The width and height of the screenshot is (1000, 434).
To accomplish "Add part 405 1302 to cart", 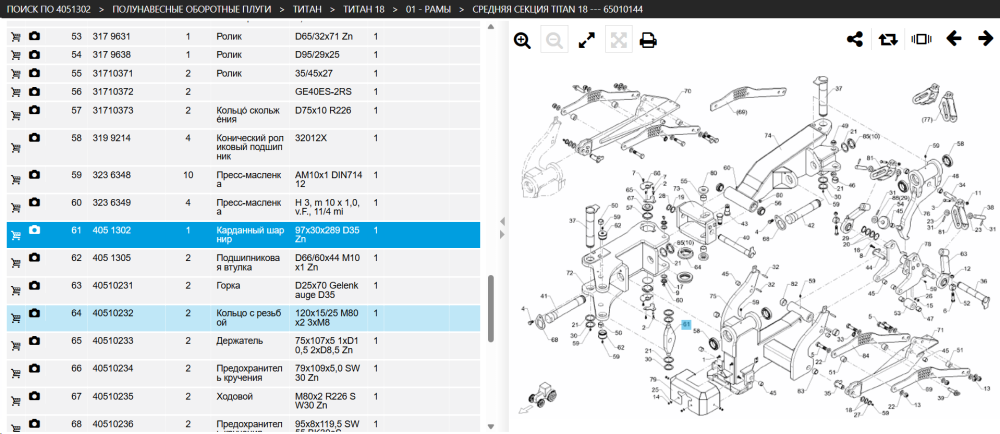I will click(16, 236).
